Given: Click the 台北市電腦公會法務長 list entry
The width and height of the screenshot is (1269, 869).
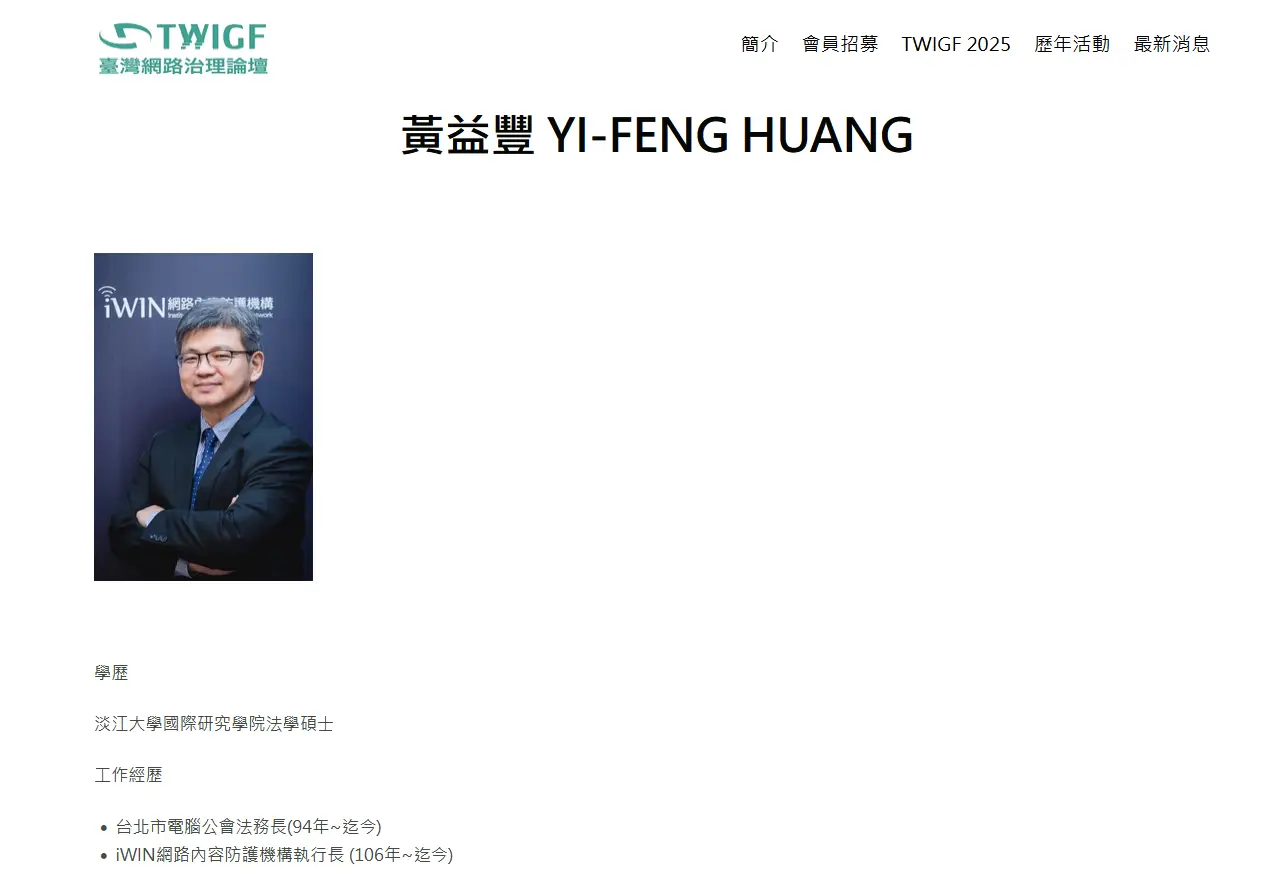Looking at the screenshot, I should pos(249,827).
